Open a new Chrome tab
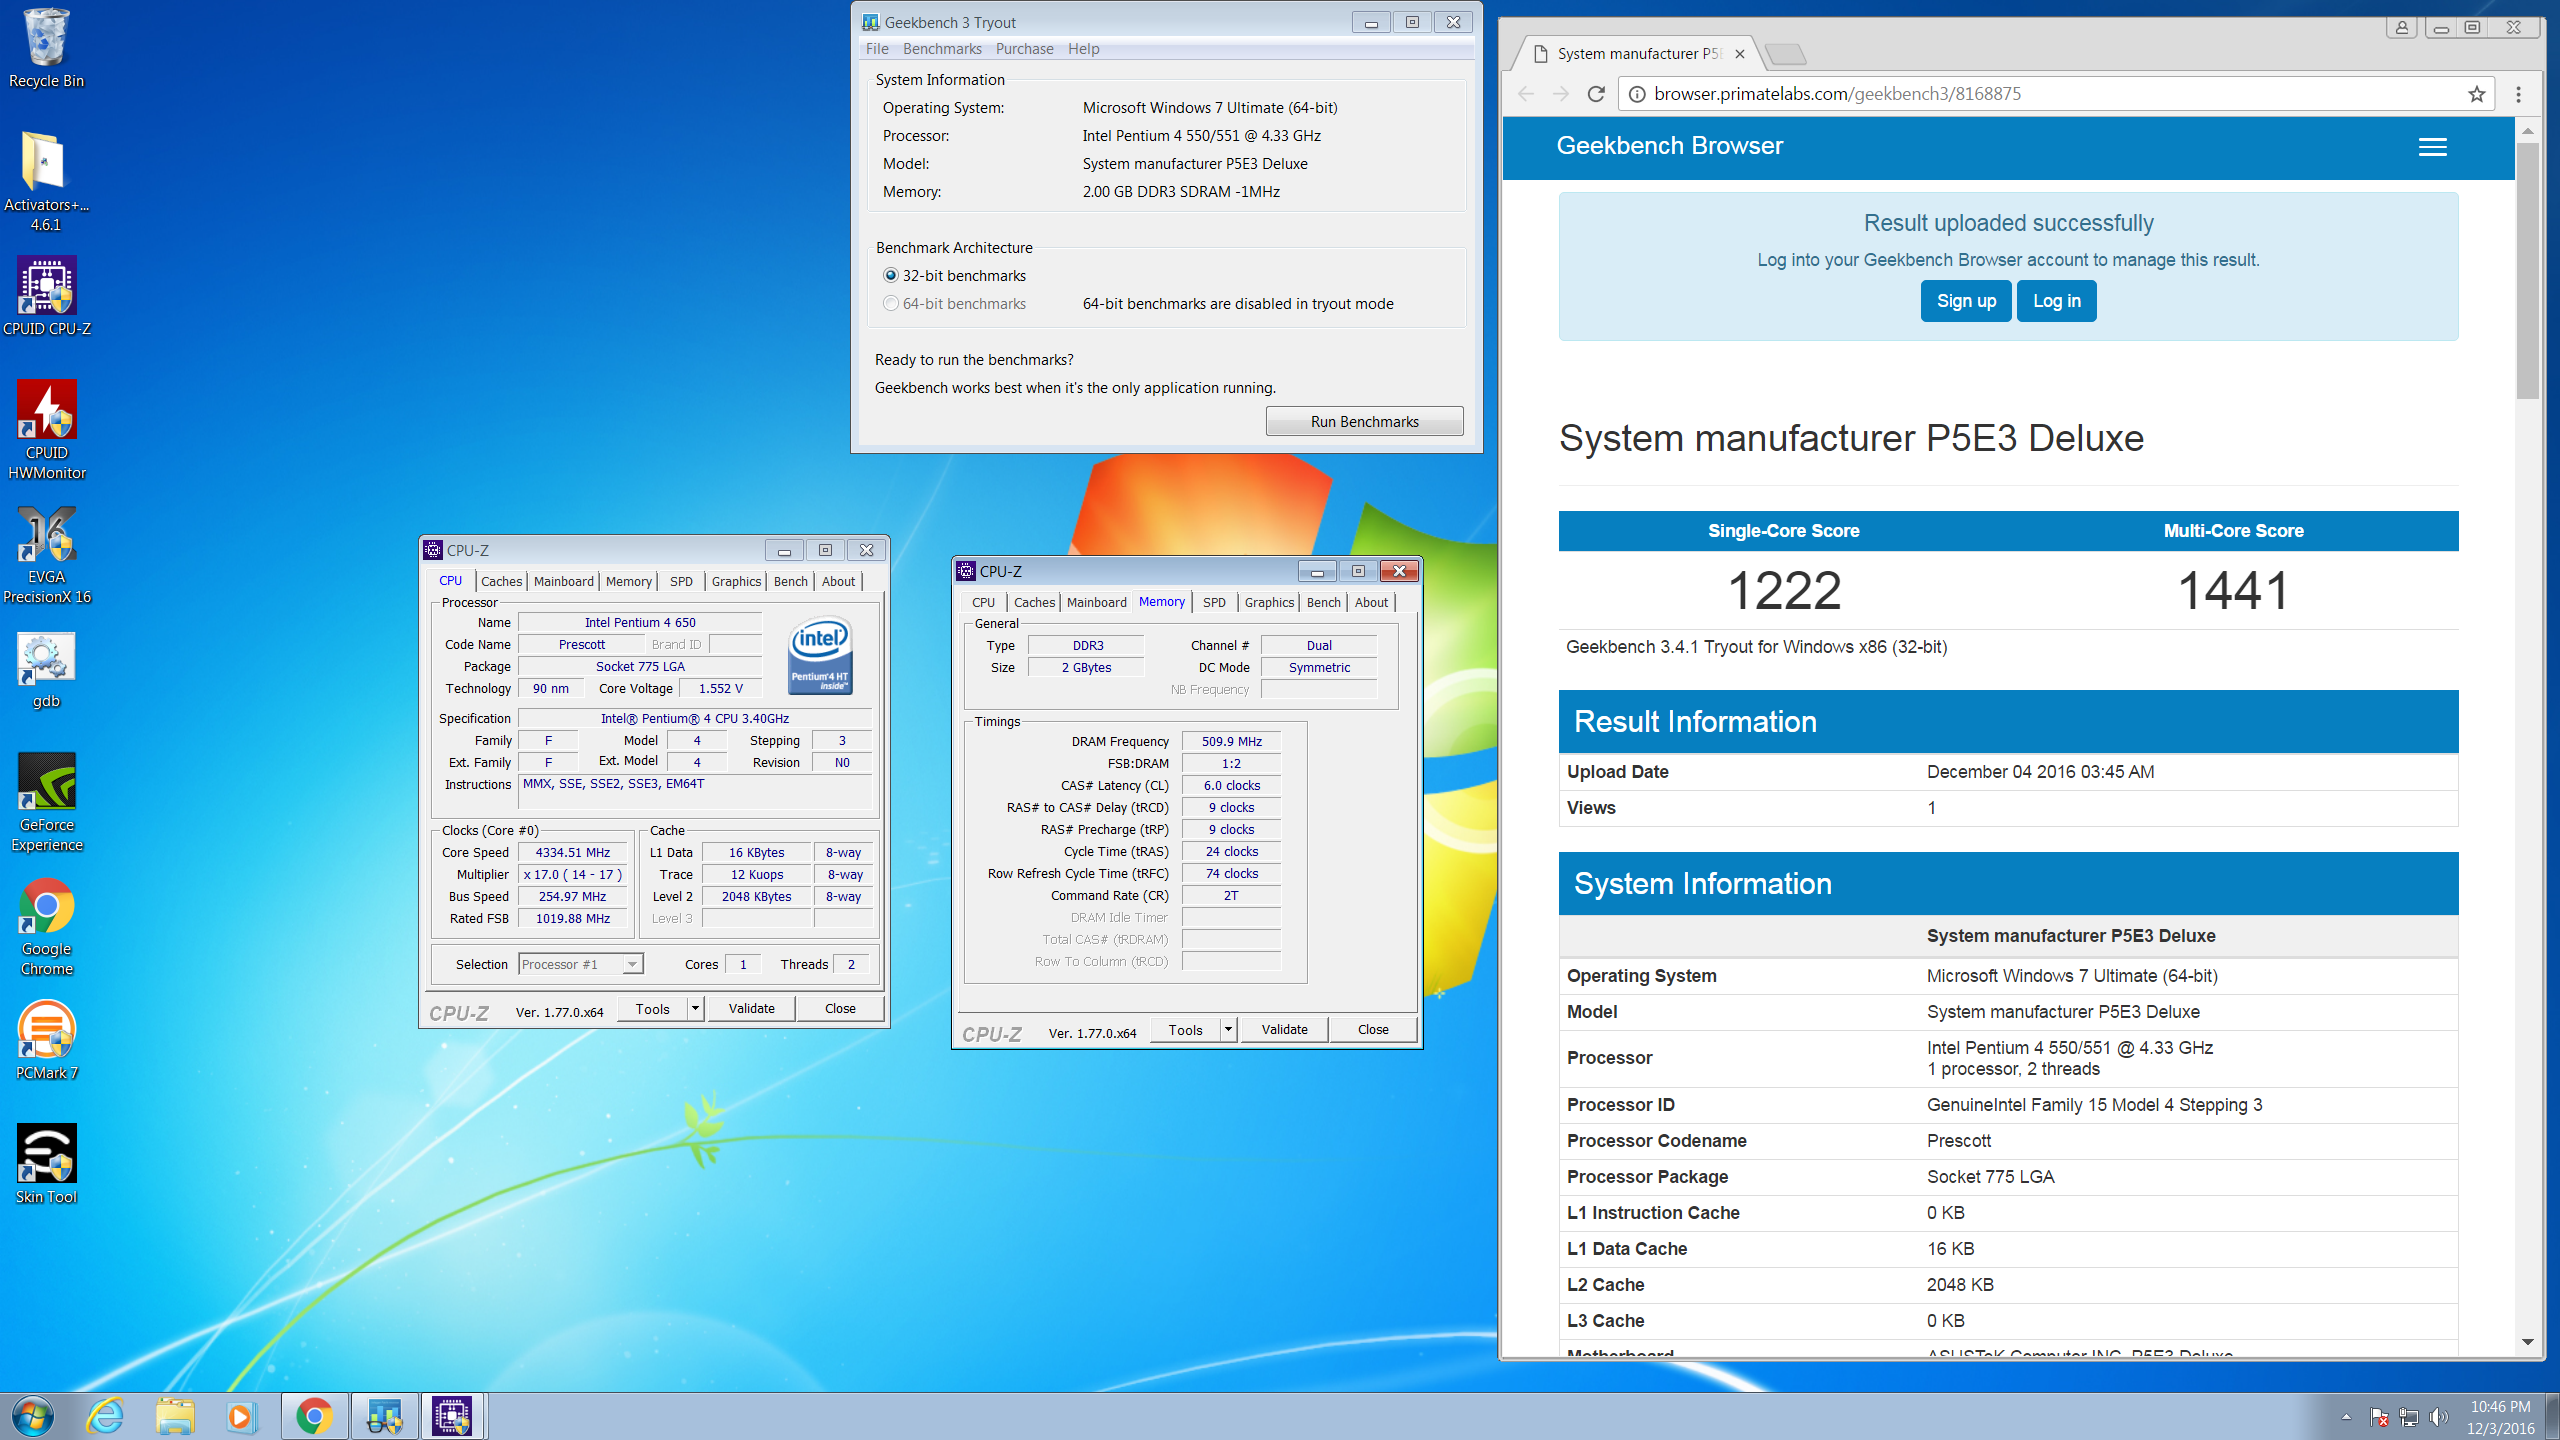 [x=1785, y=54]
